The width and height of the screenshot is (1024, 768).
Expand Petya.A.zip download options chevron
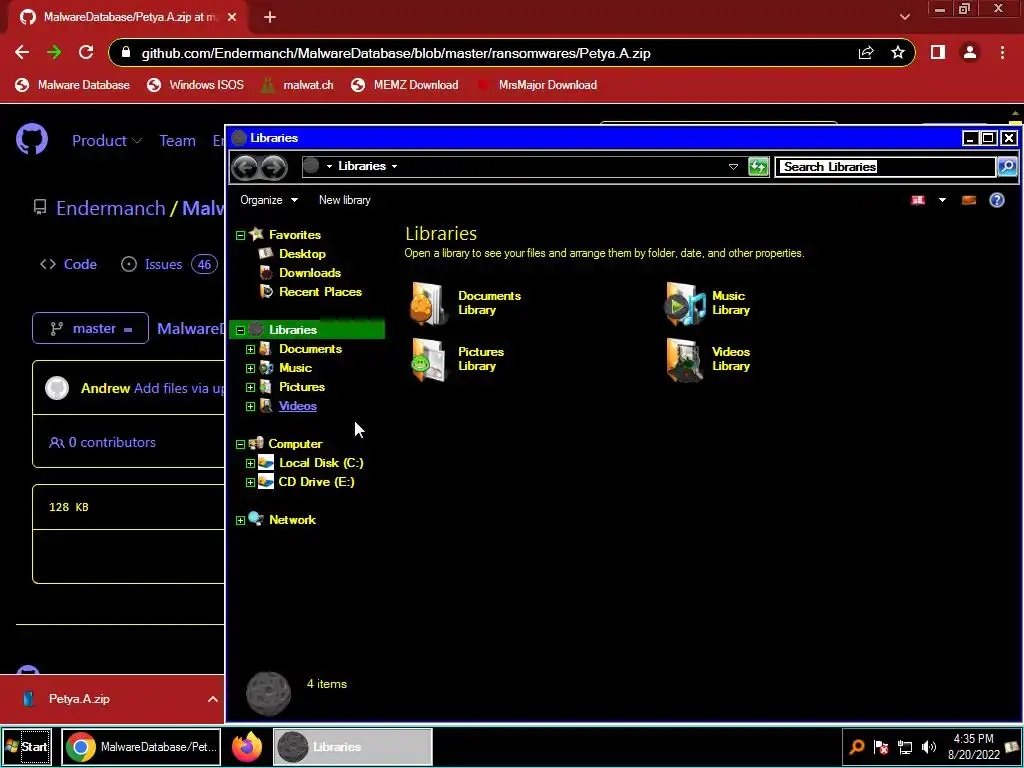point(212,699)
